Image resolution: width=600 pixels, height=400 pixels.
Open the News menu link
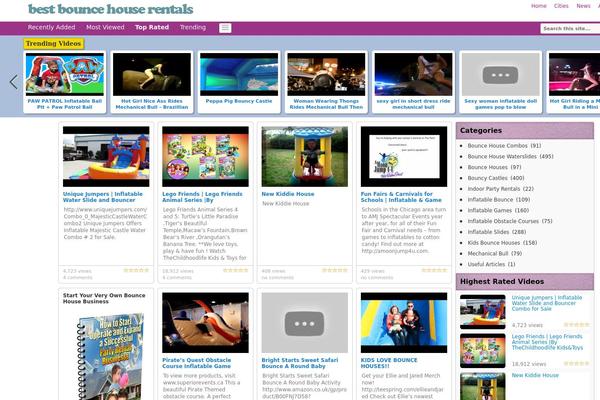pos(583,6)
